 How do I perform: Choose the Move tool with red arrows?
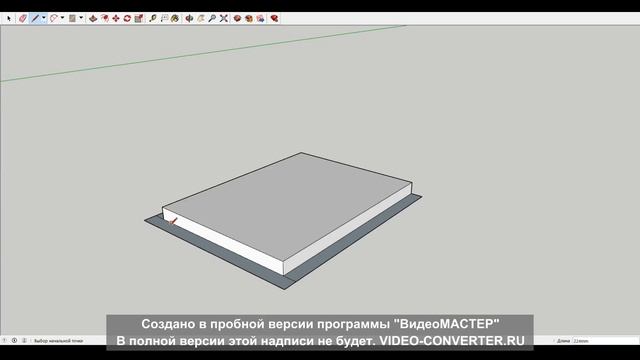pyautogui.click(x=116, y=18)
